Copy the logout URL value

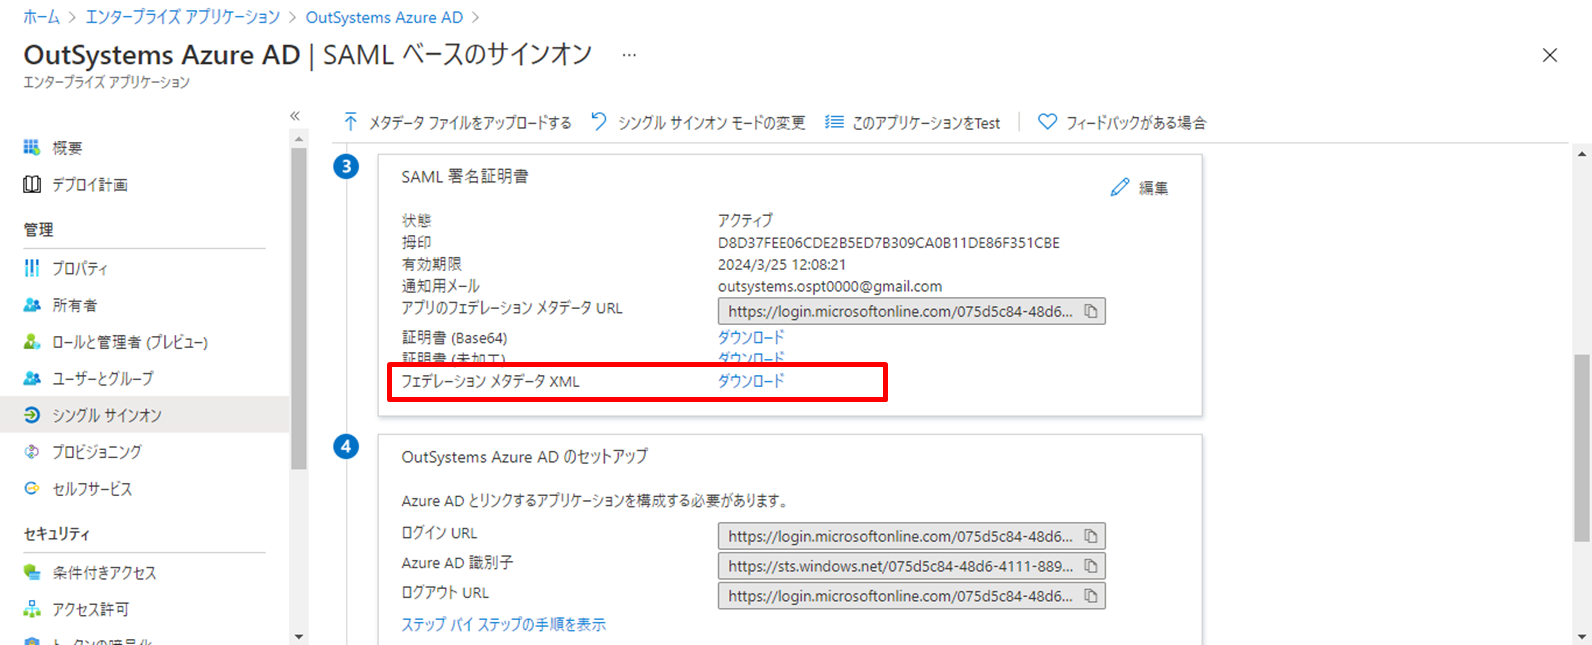[x=1091, y=596]
